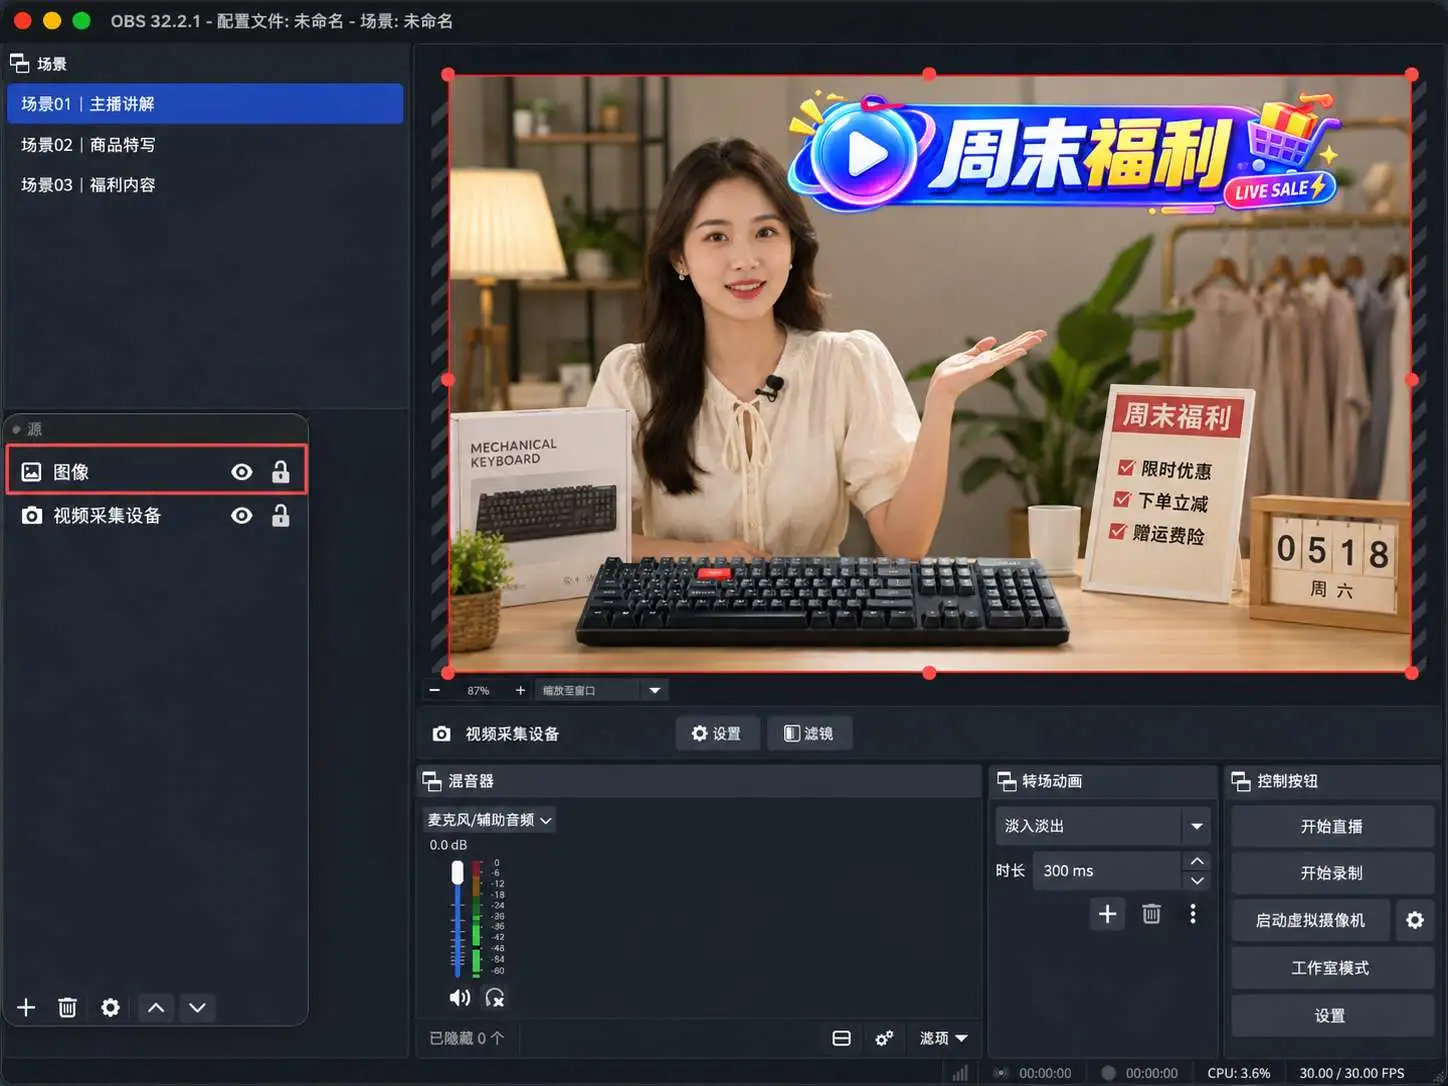This screenshot has height=1086, width=1448.
Task: Click the 图像 source picture icon
Action: click(x=32, y=472)
